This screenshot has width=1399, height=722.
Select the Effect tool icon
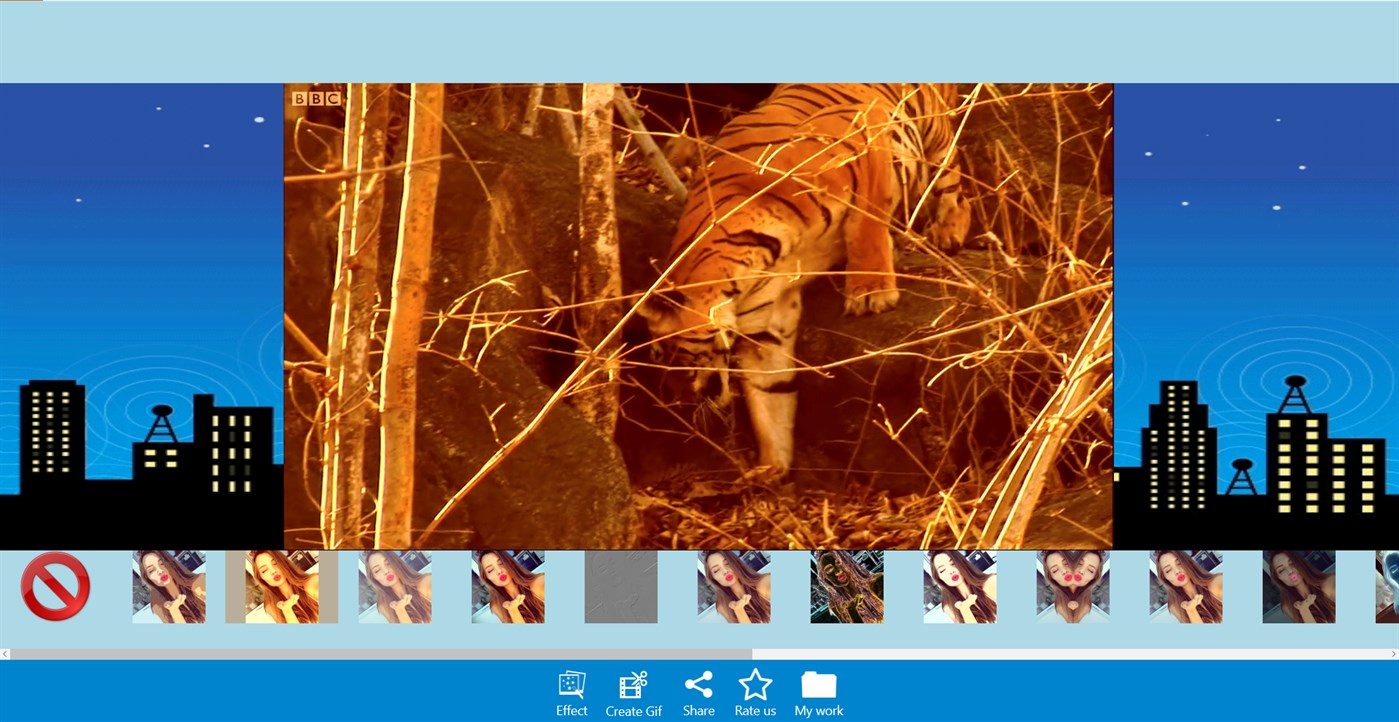(571, 684)
